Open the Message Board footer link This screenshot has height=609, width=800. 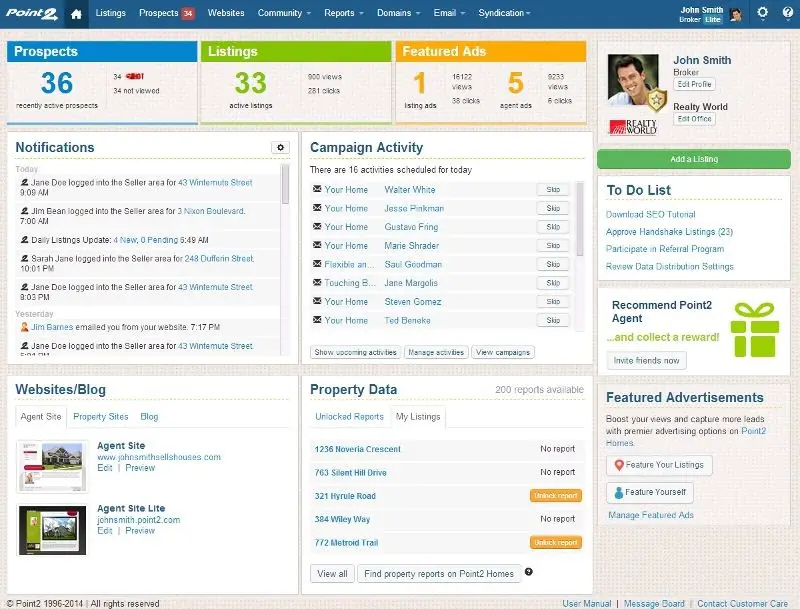tap(654, 603)
